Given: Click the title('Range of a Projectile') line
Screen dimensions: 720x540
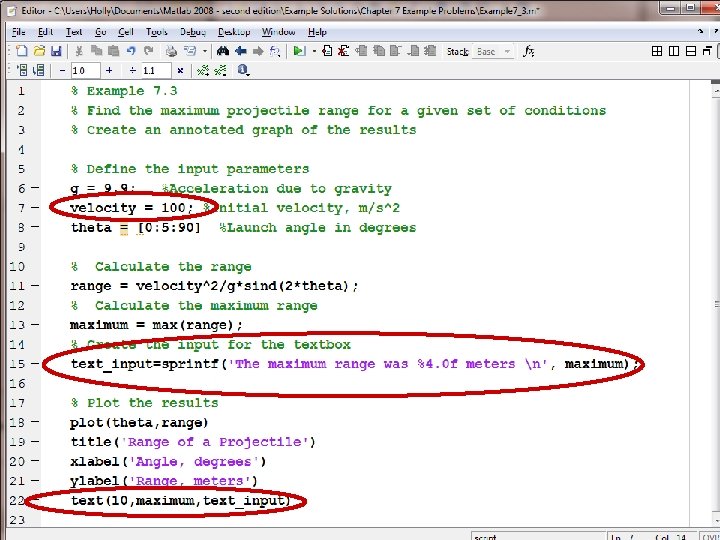Looking at the screenshot, I should pos(193,442).
